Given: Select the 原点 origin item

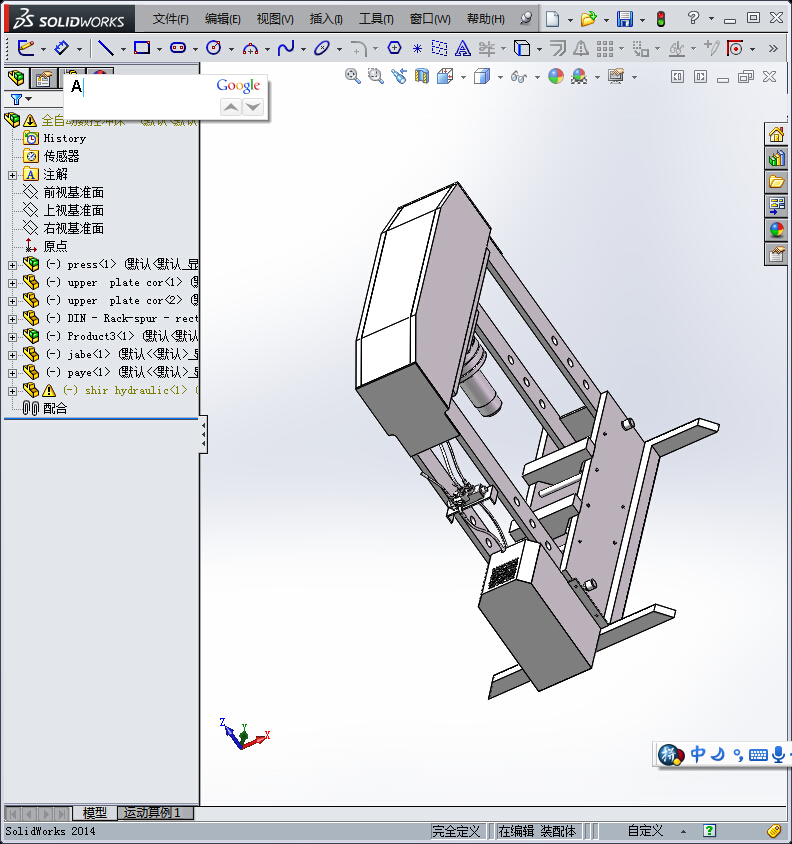Looking at the screenshot, I should tap(55, 247).
